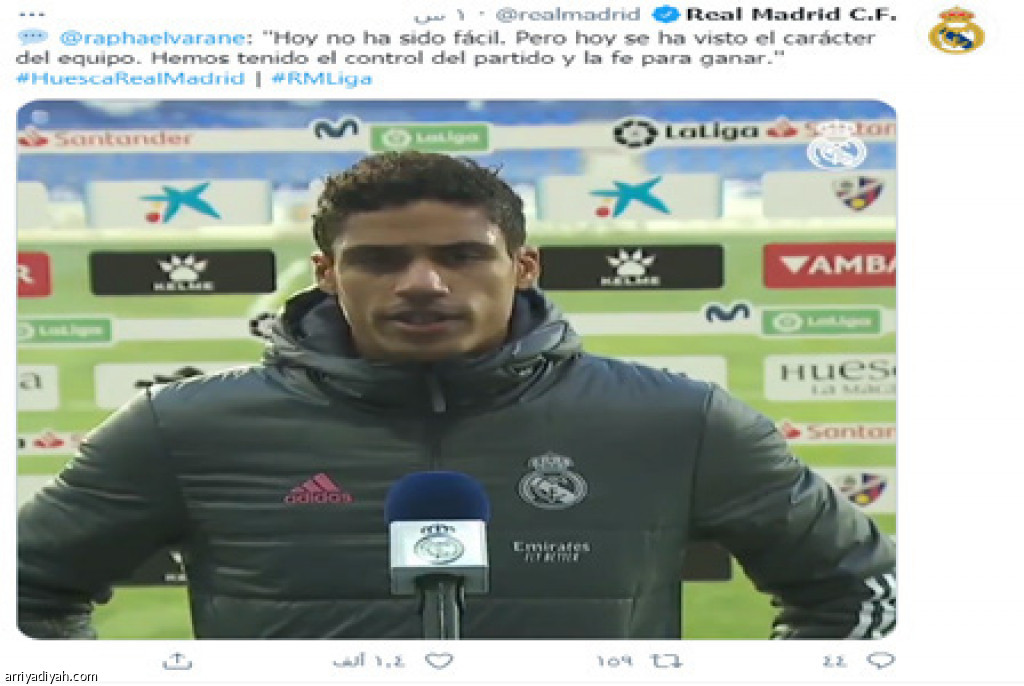This screenshot has height=686, width=1024.
Task: Click Real Madrid crest profile avatar
Action: 956,31
